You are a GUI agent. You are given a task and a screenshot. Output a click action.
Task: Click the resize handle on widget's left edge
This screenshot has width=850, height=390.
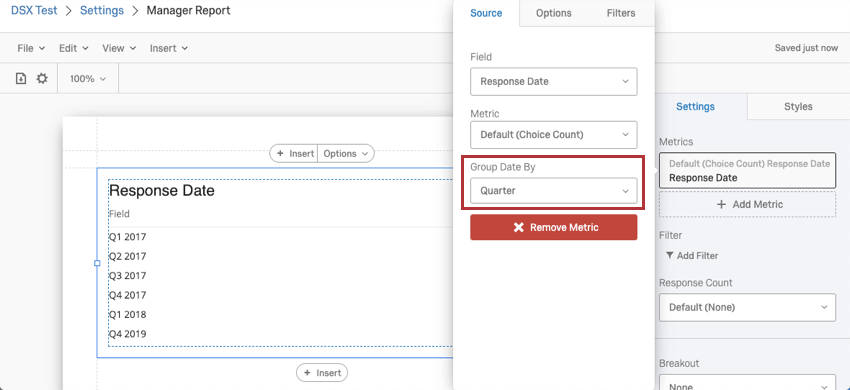tap(98, 263)
